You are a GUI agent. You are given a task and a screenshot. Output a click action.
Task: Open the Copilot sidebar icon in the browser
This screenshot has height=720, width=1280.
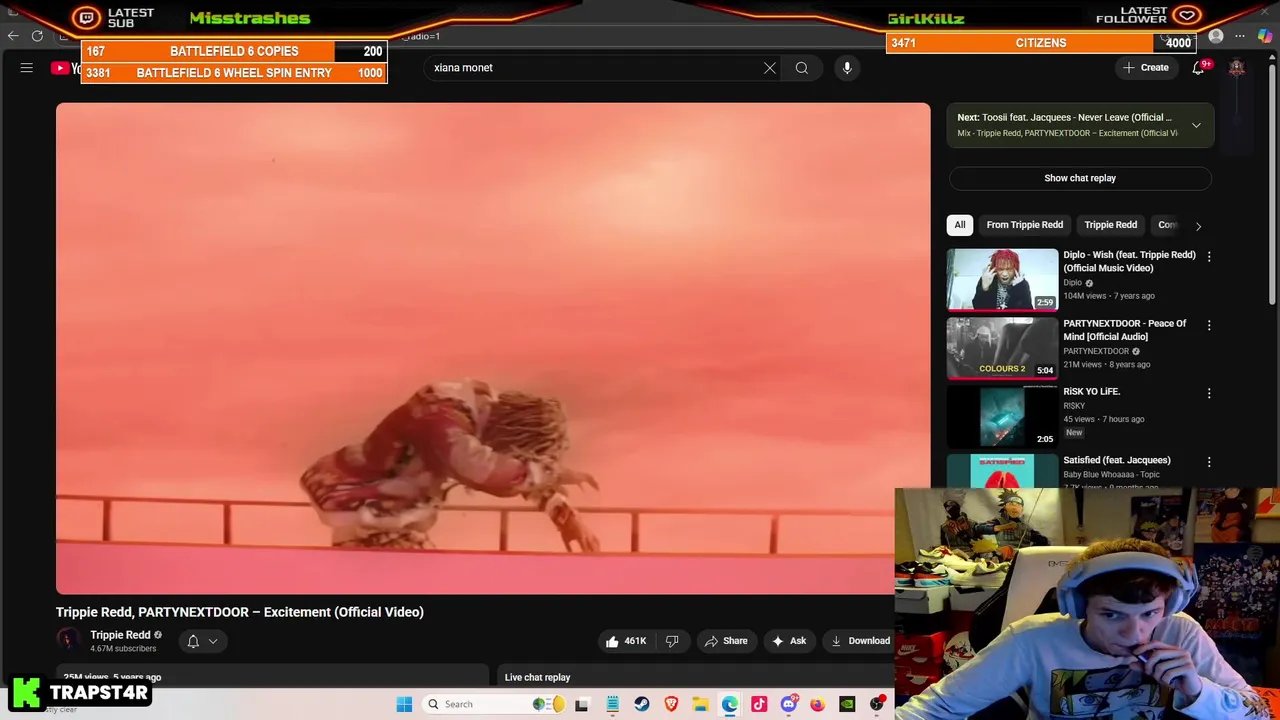click(x=1265, y=36)
